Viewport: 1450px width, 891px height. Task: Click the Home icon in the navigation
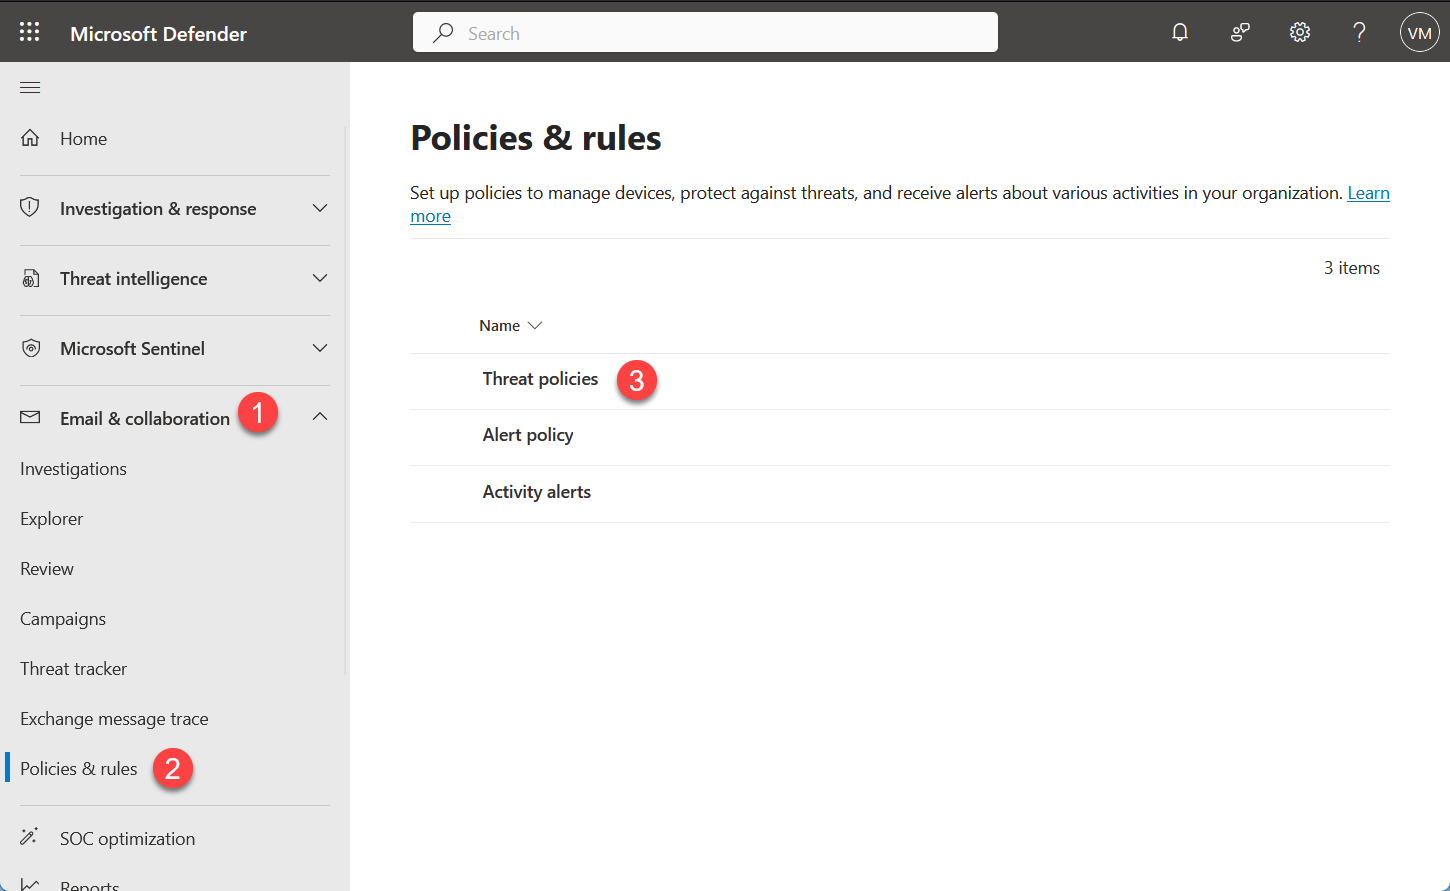click(x=30, y=137)
